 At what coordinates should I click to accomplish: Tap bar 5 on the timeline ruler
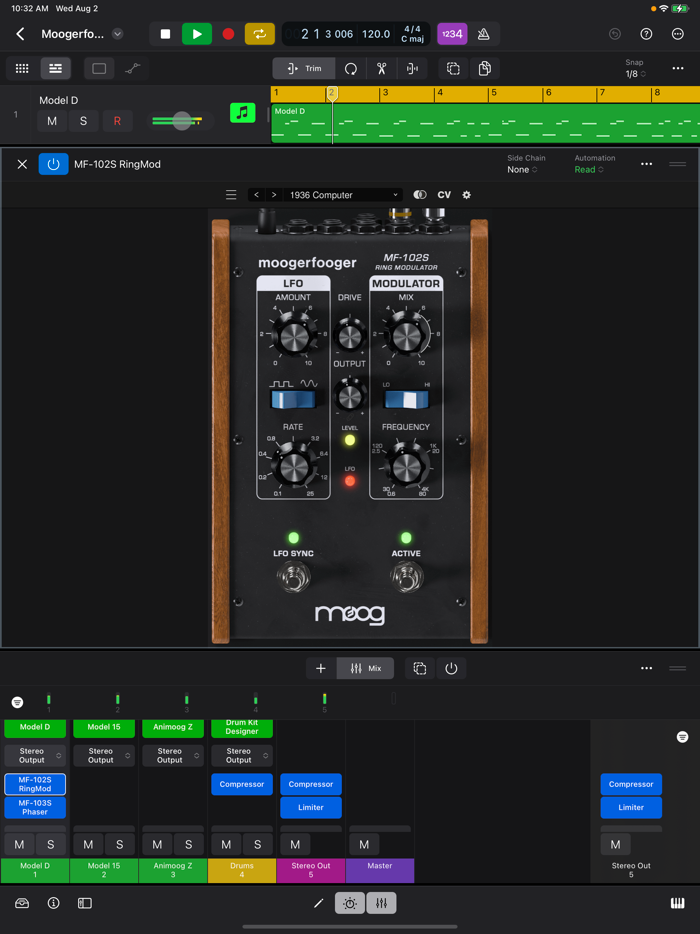pos(493,93)
